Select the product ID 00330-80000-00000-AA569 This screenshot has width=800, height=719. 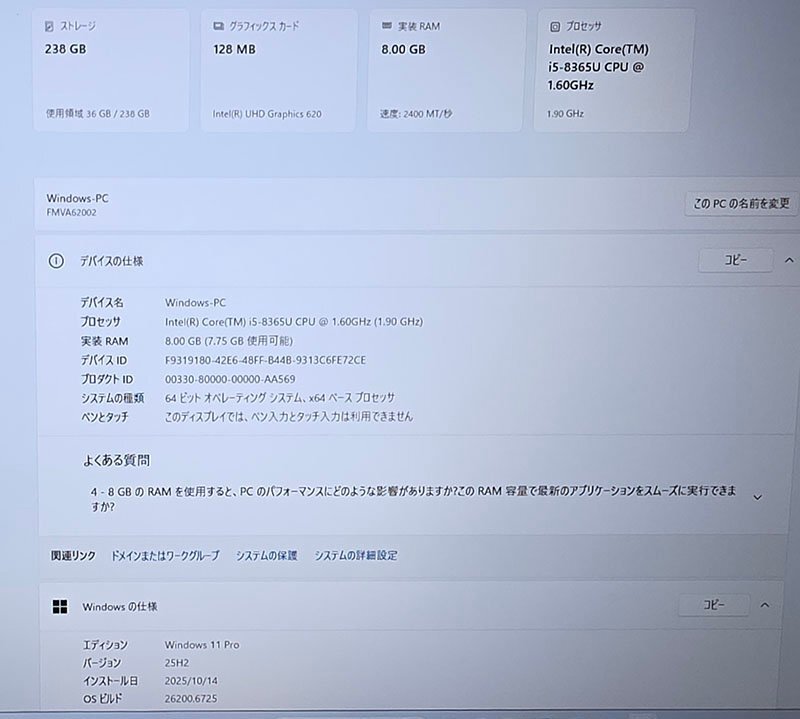click(x=230, y=379)
